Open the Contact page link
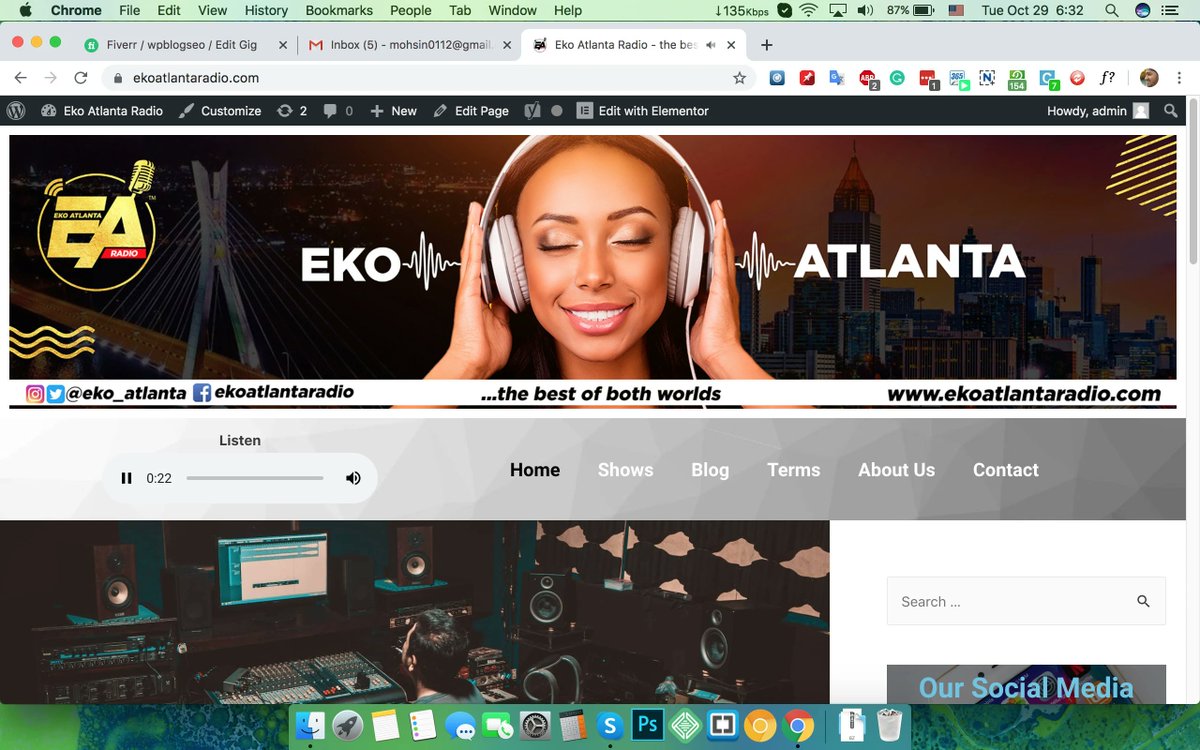 tap(1005, 469)
